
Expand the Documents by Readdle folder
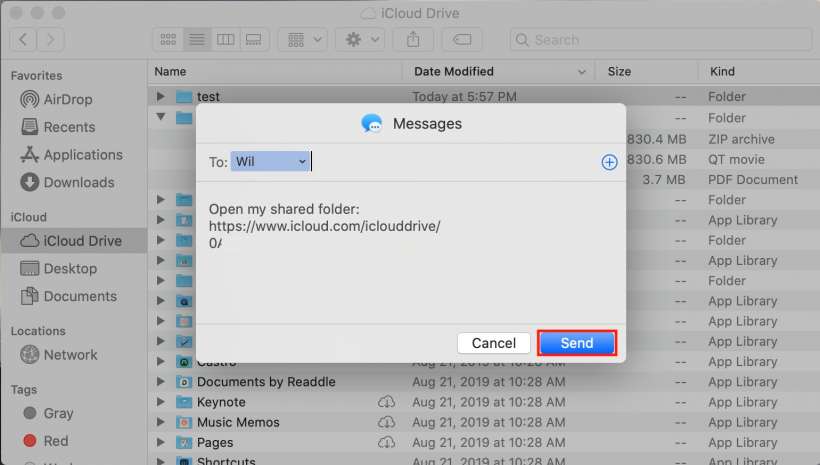coord(161,382)
